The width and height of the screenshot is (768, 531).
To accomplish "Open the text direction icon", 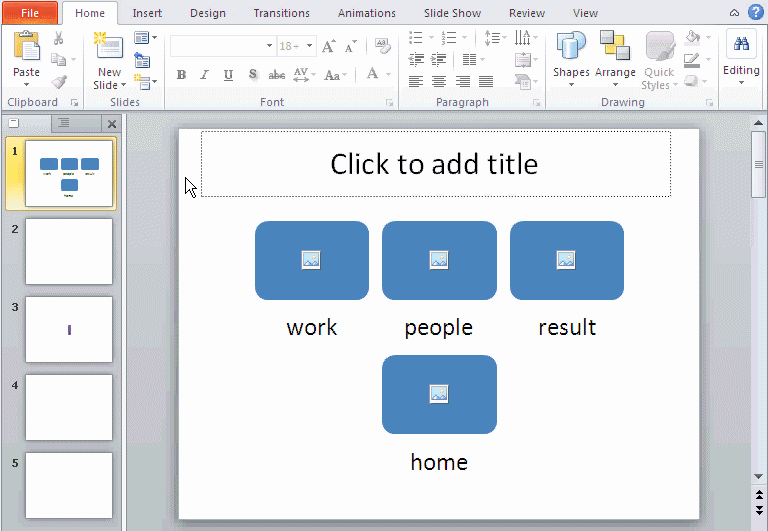I will tap(523, 38).
